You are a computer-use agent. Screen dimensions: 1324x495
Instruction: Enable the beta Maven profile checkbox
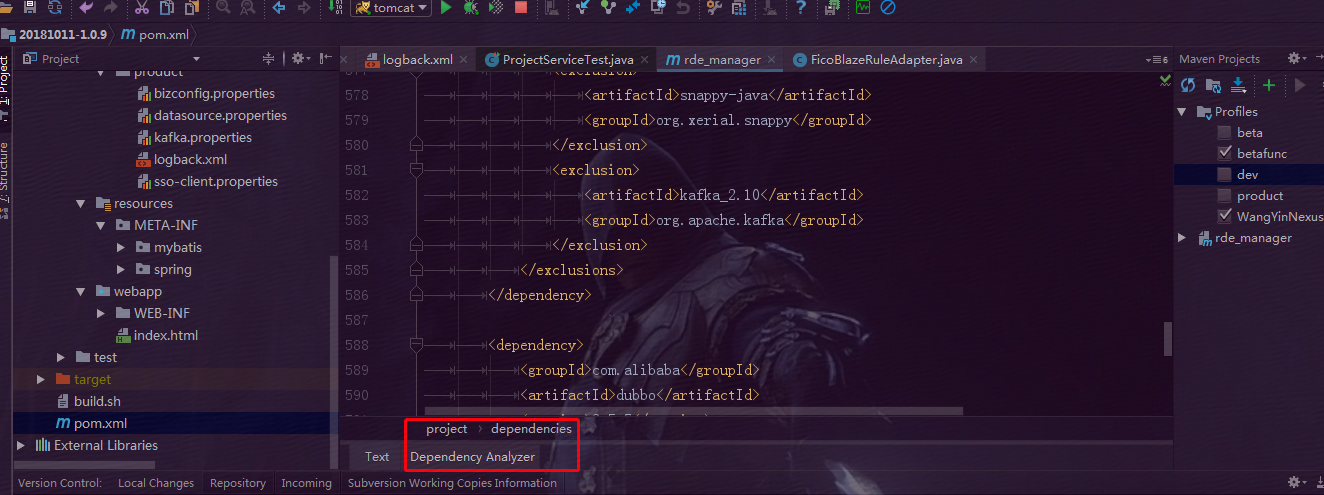point(1225,132)
